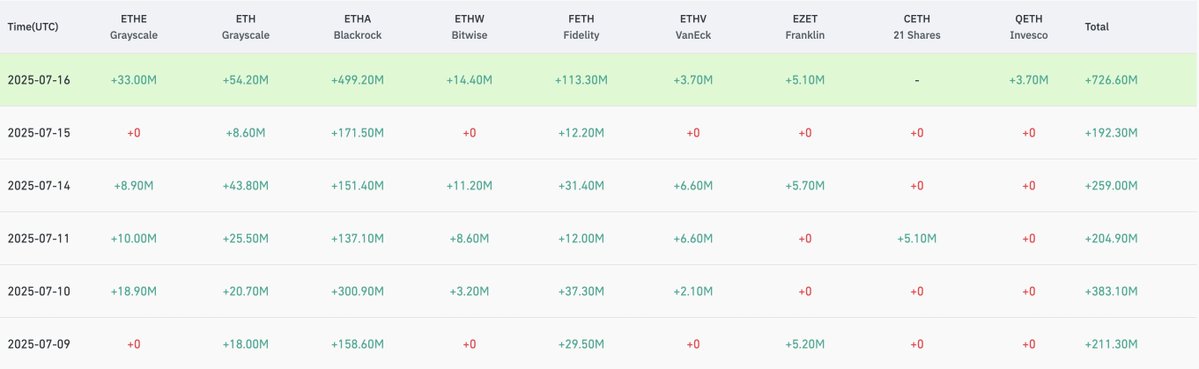Select the 2025-07-15 date cell
1199x369 pixels.
(x=39, y=133)
